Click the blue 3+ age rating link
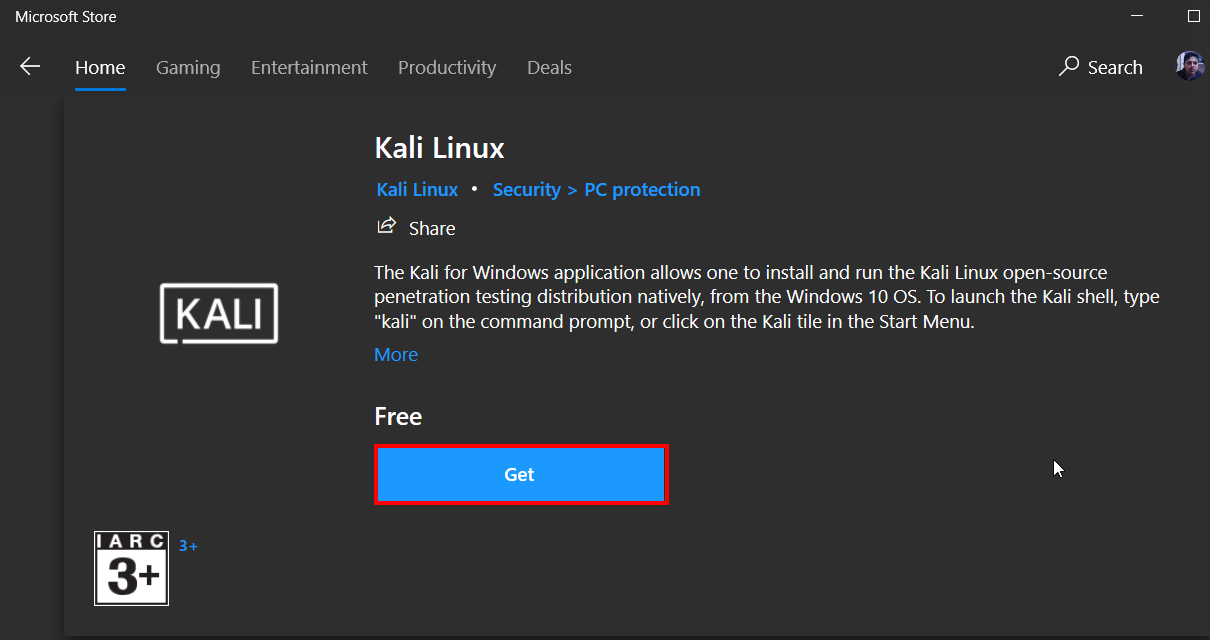1210x640 pixels. pyautogui.click(x=188, y=546)
